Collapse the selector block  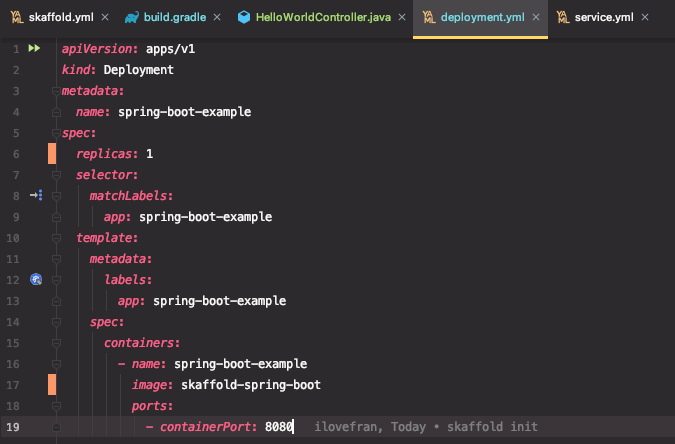click(x=56, y=175)
